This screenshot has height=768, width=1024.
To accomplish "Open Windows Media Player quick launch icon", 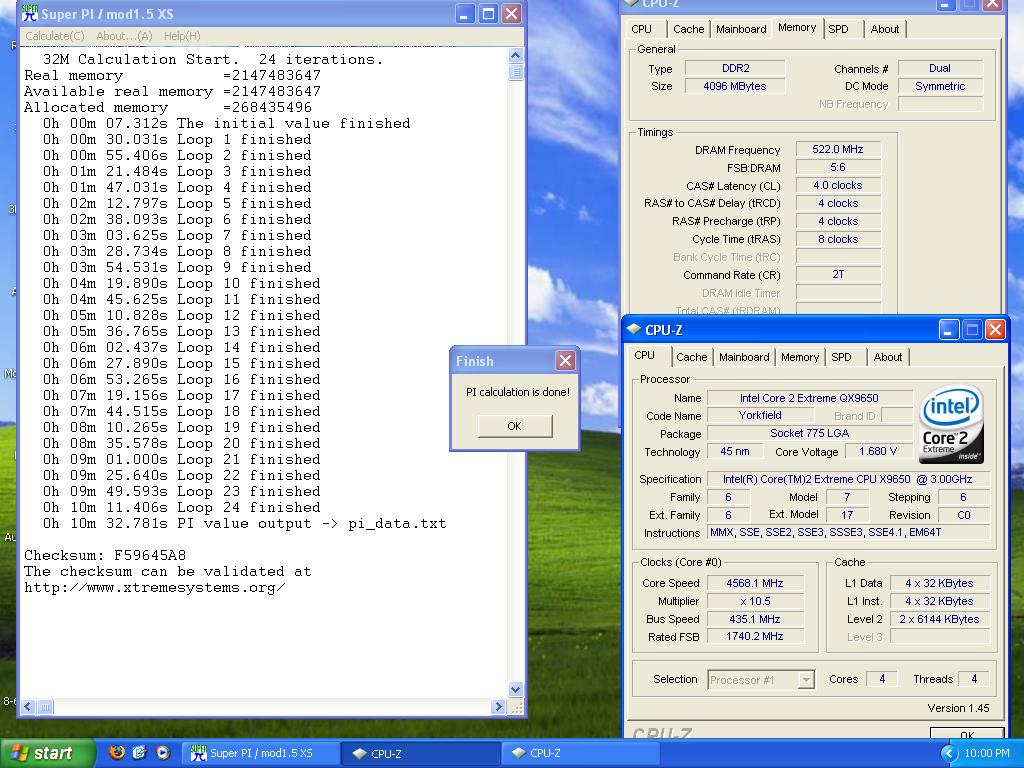I will [x=163, y=752].
